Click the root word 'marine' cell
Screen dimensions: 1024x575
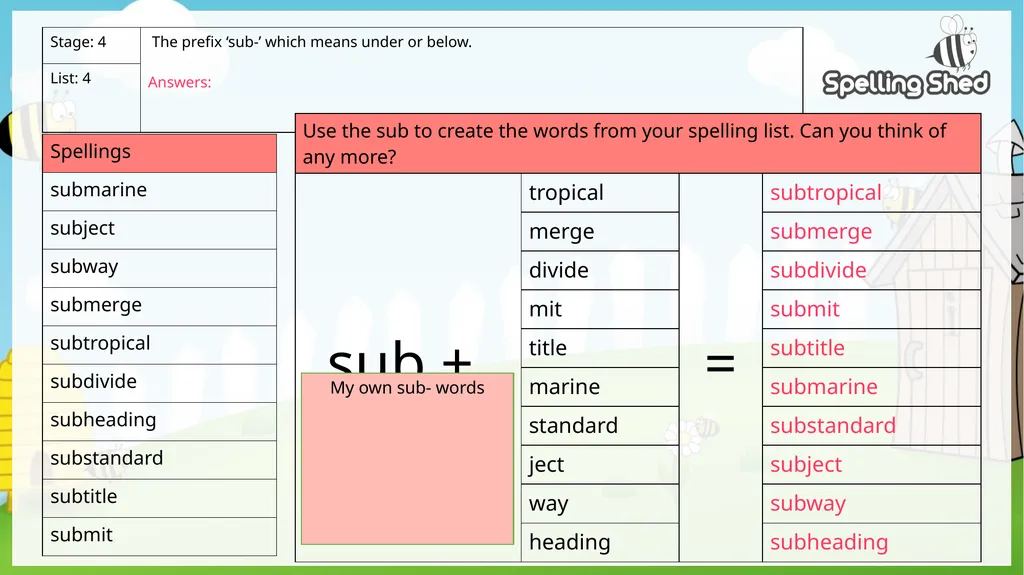coord(600,387)
